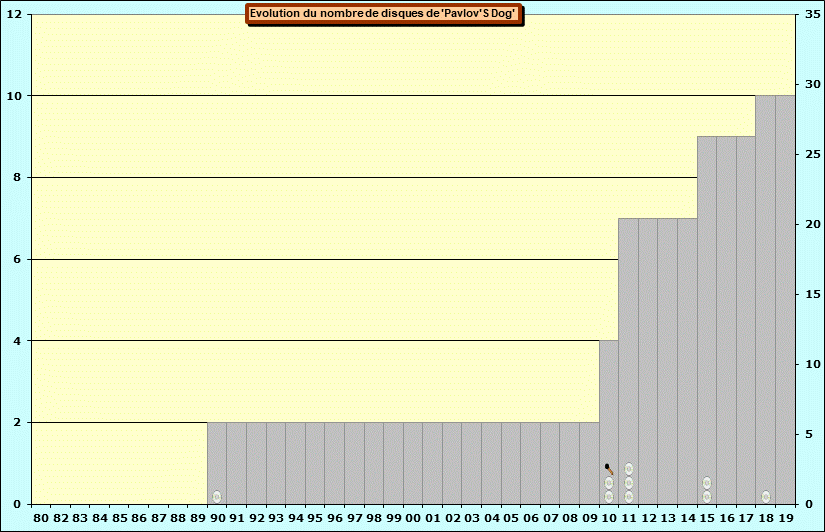
Task: Select the x-axis year label '13'
Action: pyautogui.click(x=668, y=518)
